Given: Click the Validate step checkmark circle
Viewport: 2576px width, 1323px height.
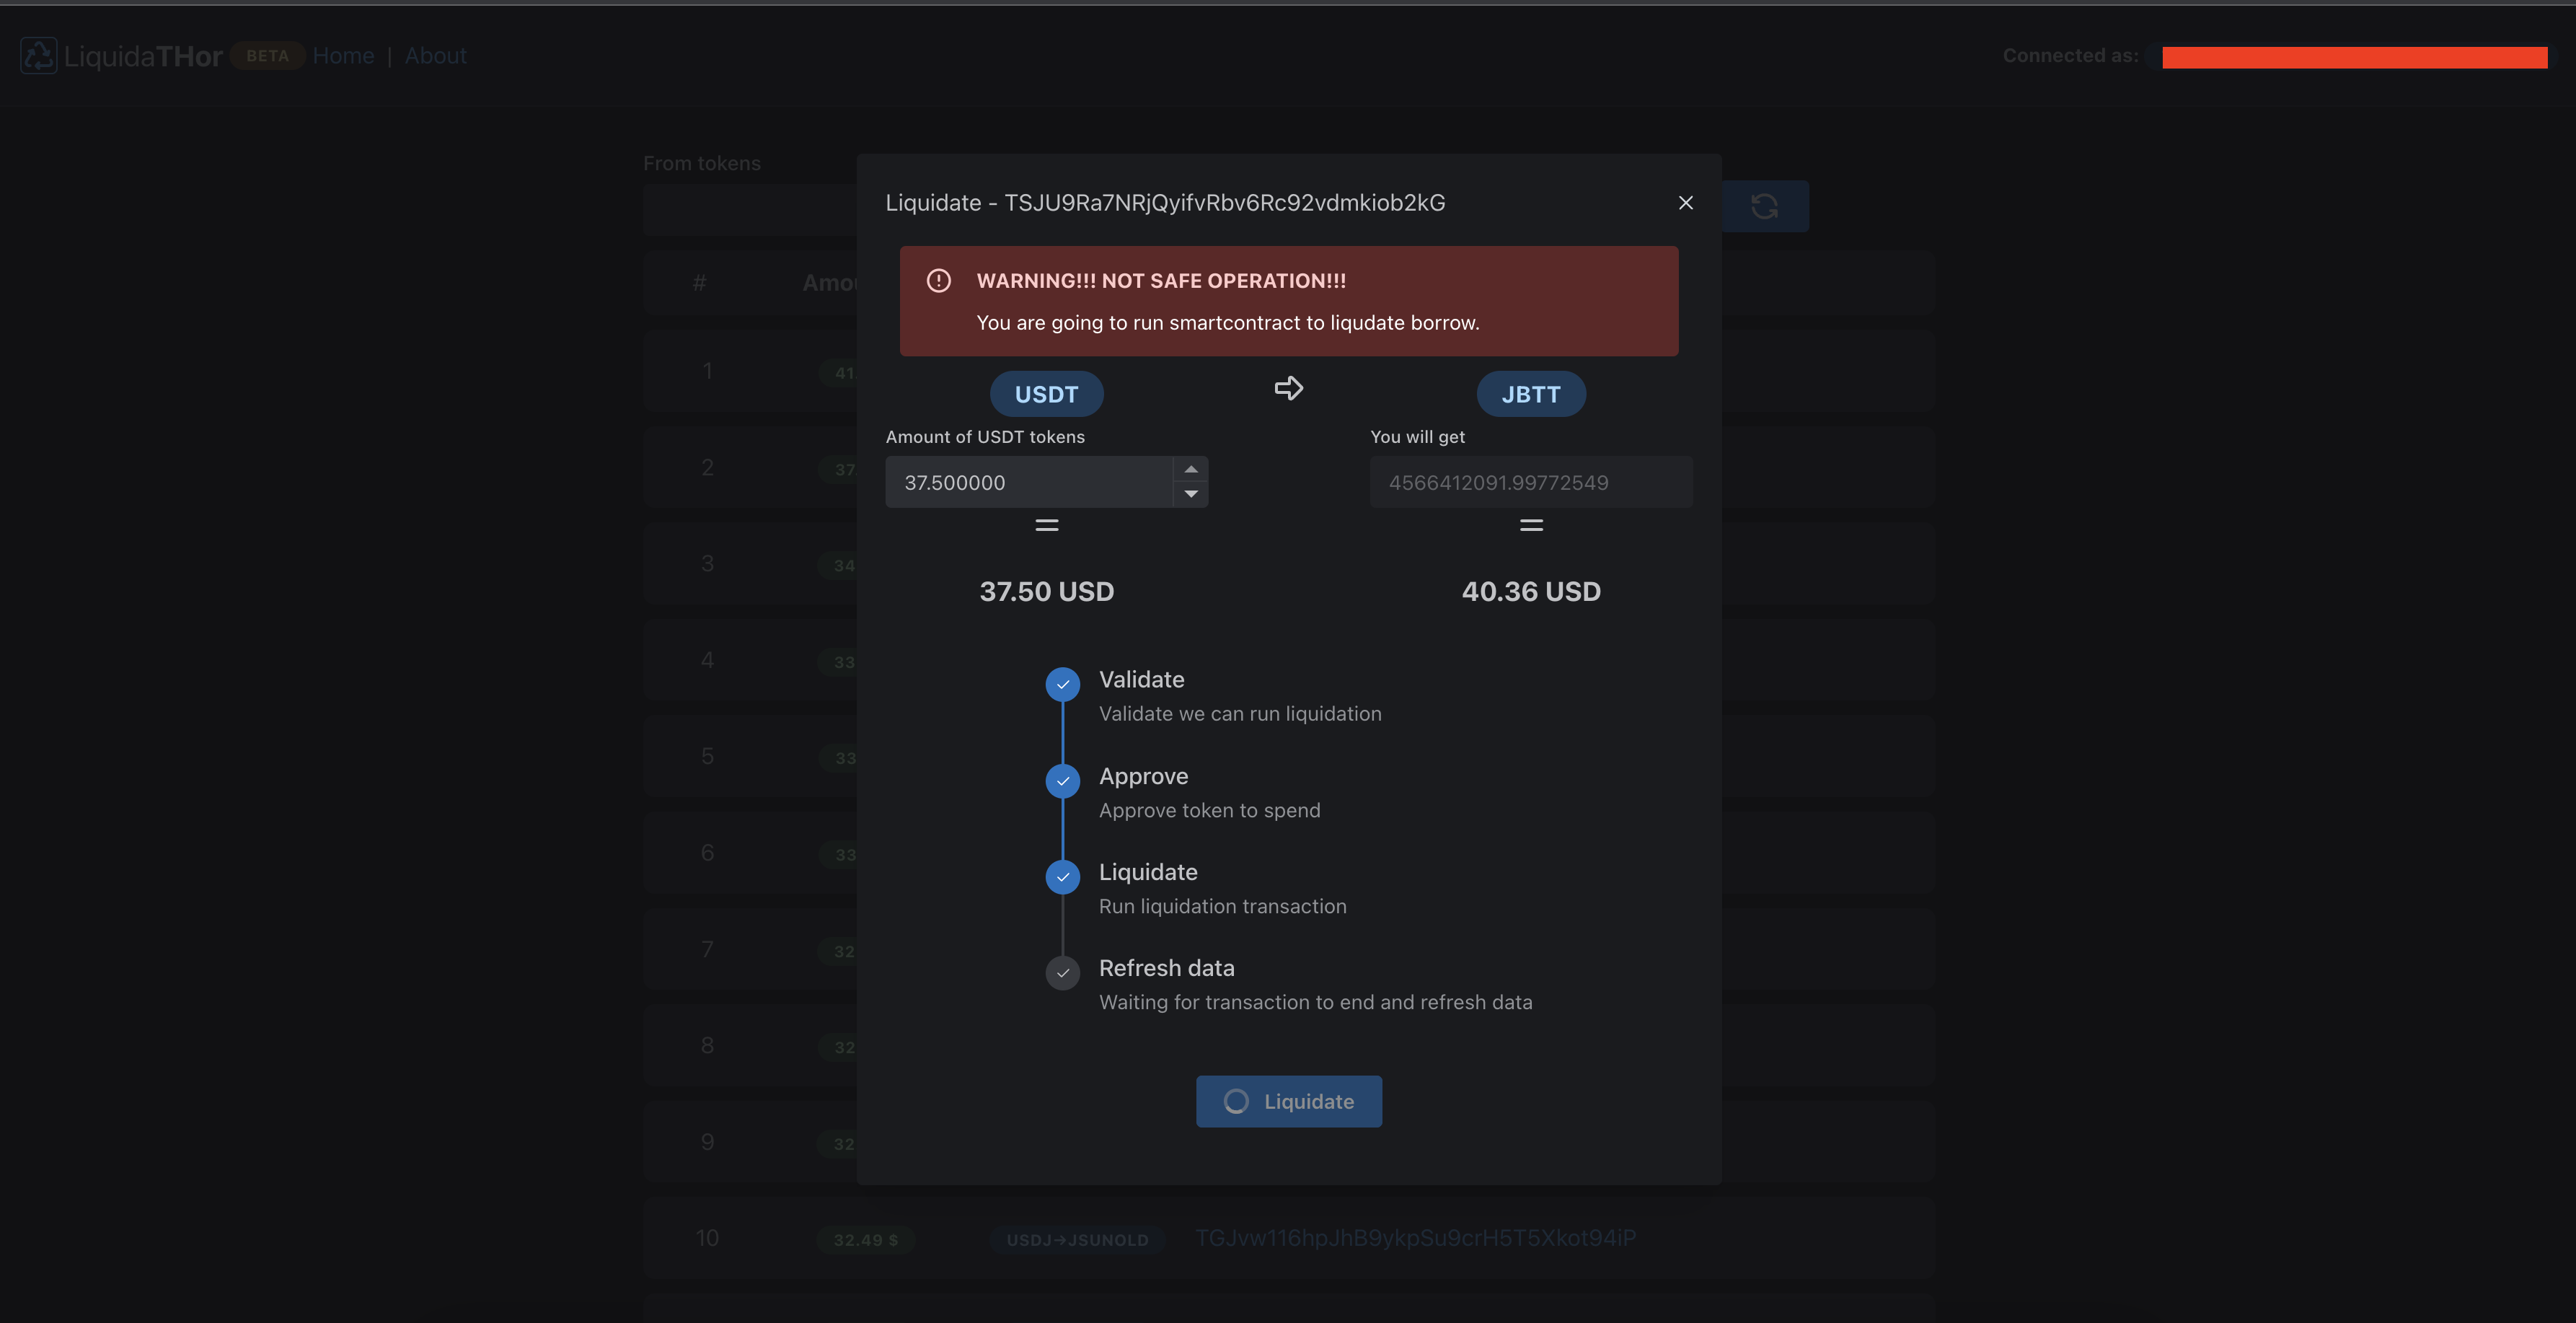Looking at the screenshot, I should click(x=1062, y=685).
